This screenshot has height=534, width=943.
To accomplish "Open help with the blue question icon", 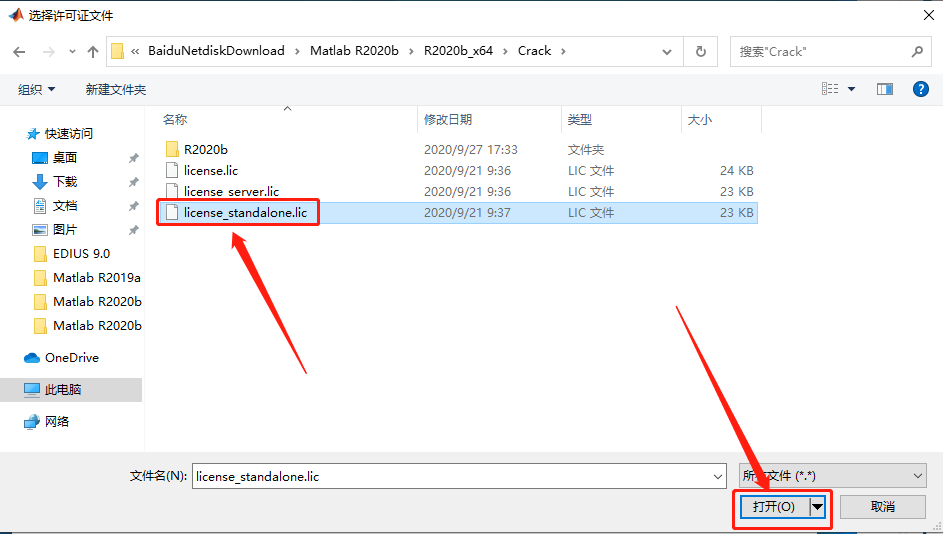I will coord(920,89).
